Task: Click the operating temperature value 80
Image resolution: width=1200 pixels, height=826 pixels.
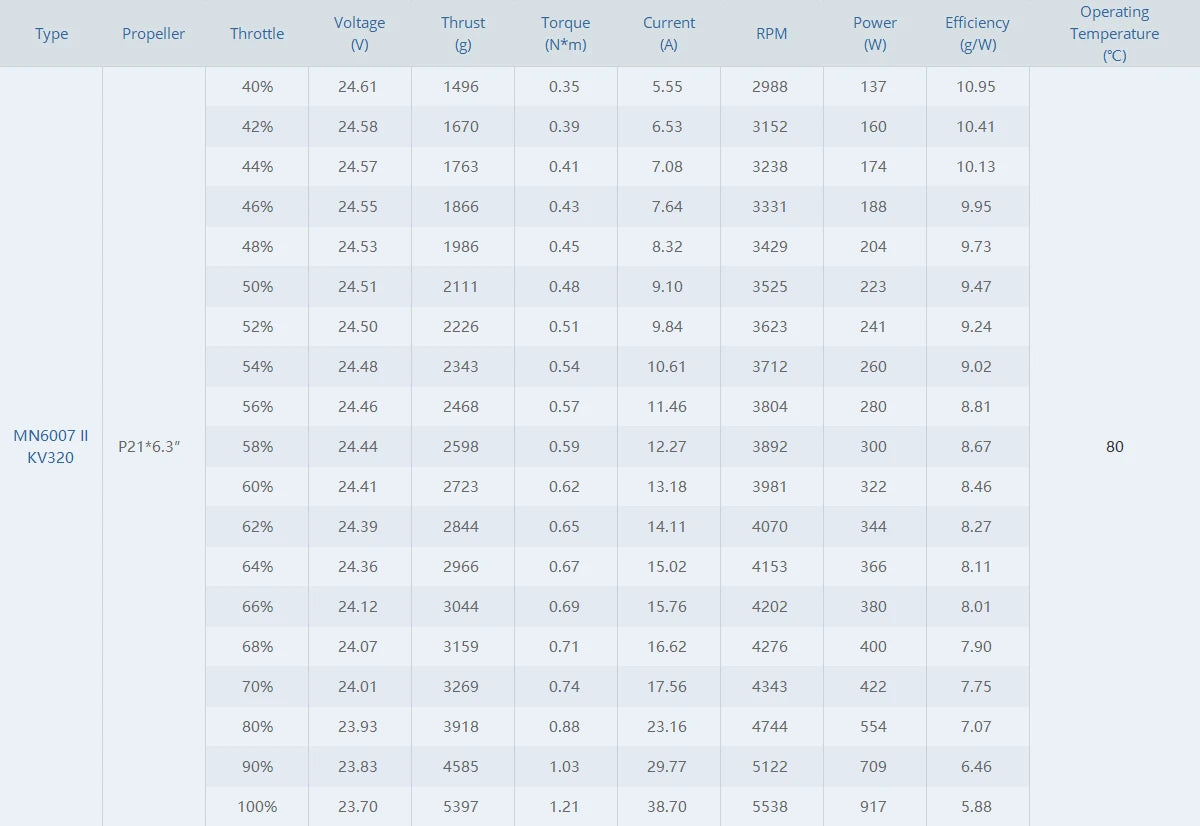Action: 1114,446
